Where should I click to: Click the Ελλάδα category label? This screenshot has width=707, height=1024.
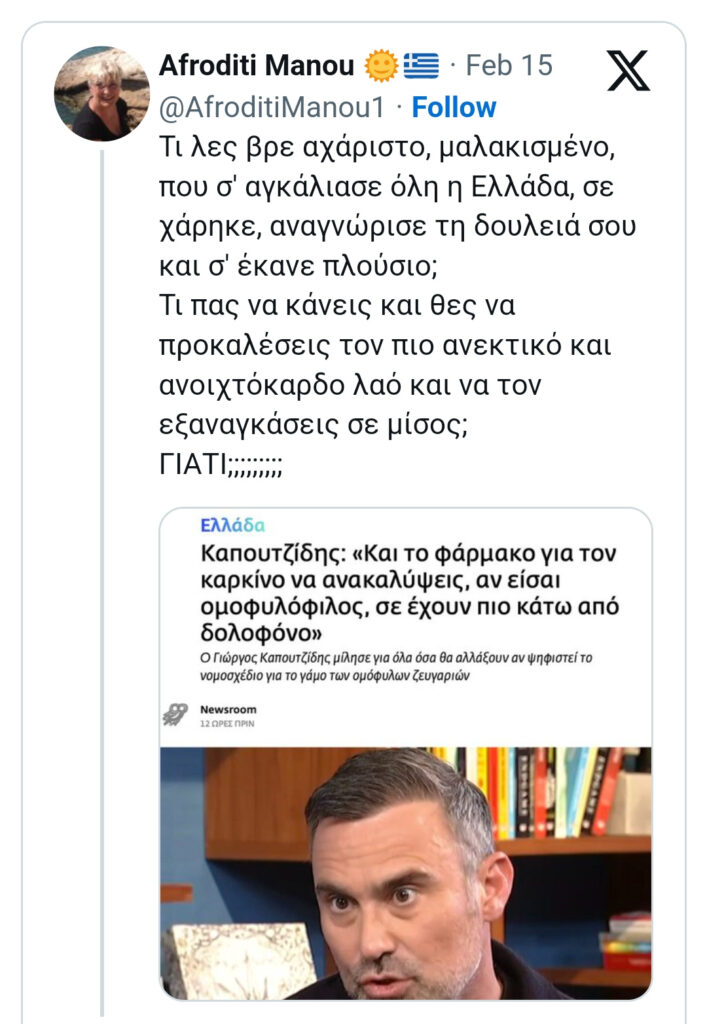click(x=232, y=526)
